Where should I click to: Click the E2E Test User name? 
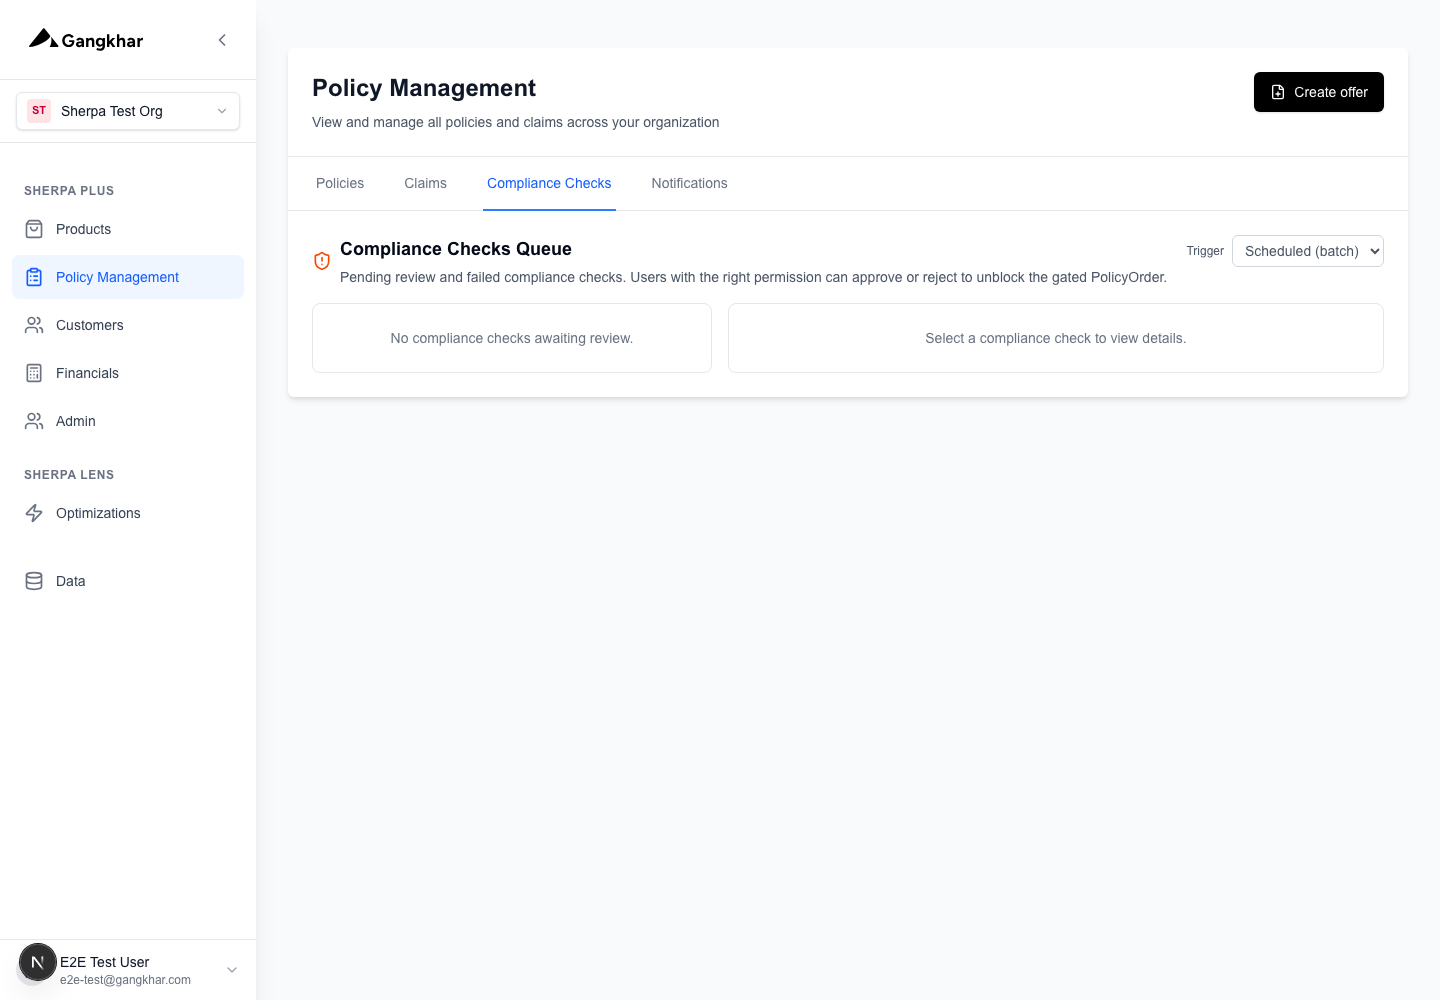click(105, 962)
